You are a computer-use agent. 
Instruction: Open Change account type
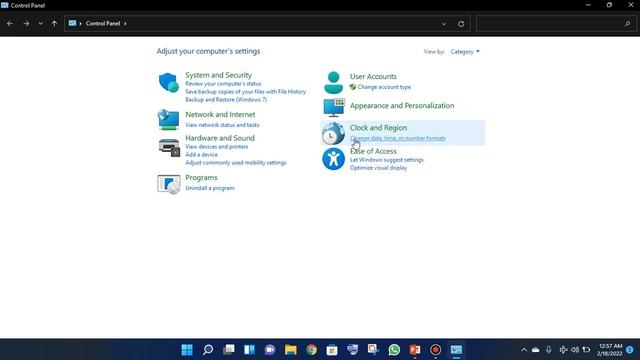384,87
